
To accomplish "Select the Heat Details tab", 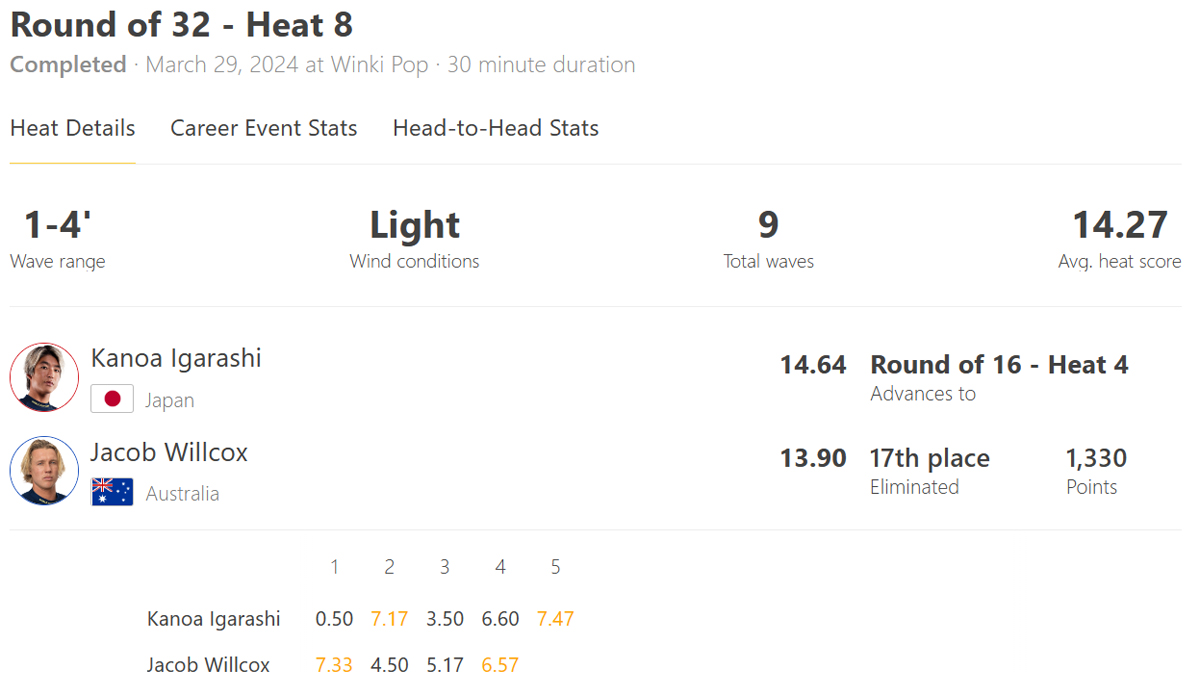I will click(x=73, y=128).
